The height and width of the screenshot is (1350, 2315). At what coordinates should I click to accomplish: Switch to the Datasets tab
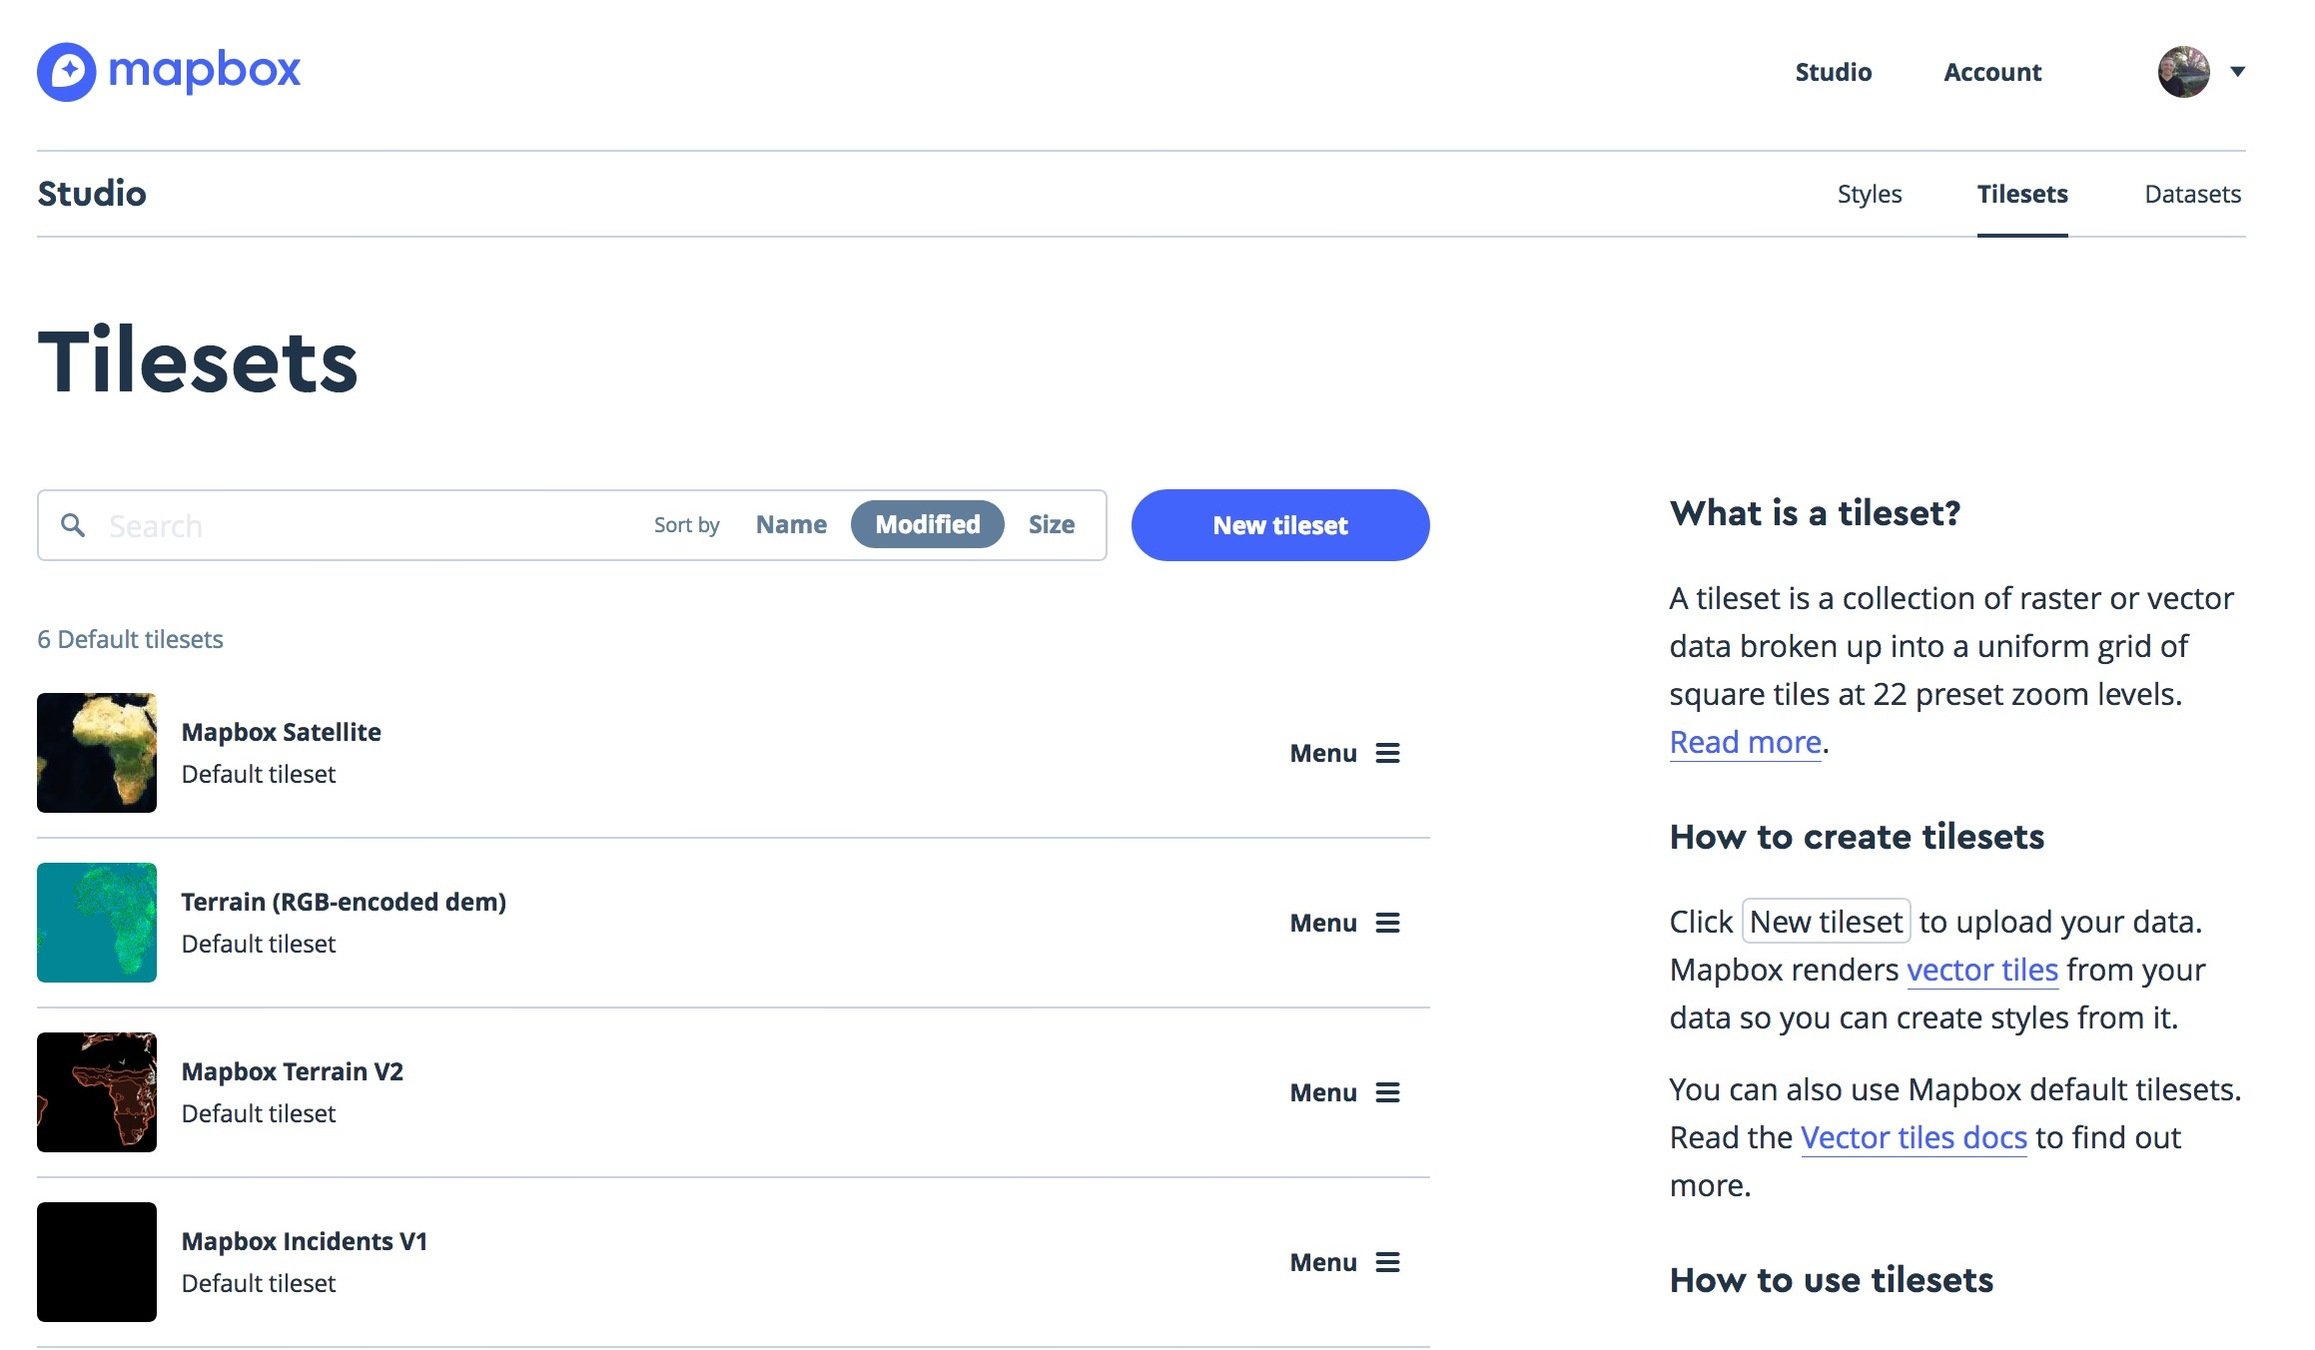click(x=2192, y=194)
